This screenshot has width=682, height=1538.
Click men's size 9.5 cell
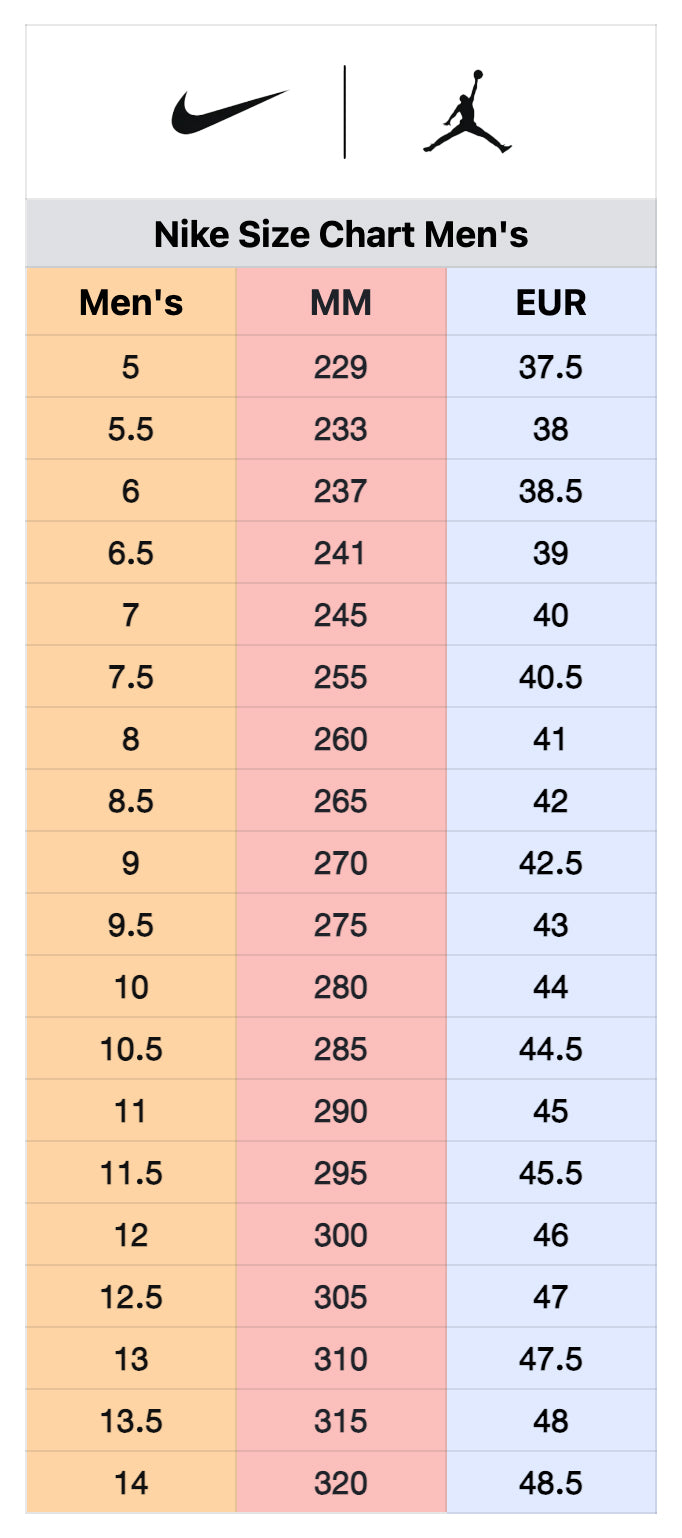pos(131,925)
